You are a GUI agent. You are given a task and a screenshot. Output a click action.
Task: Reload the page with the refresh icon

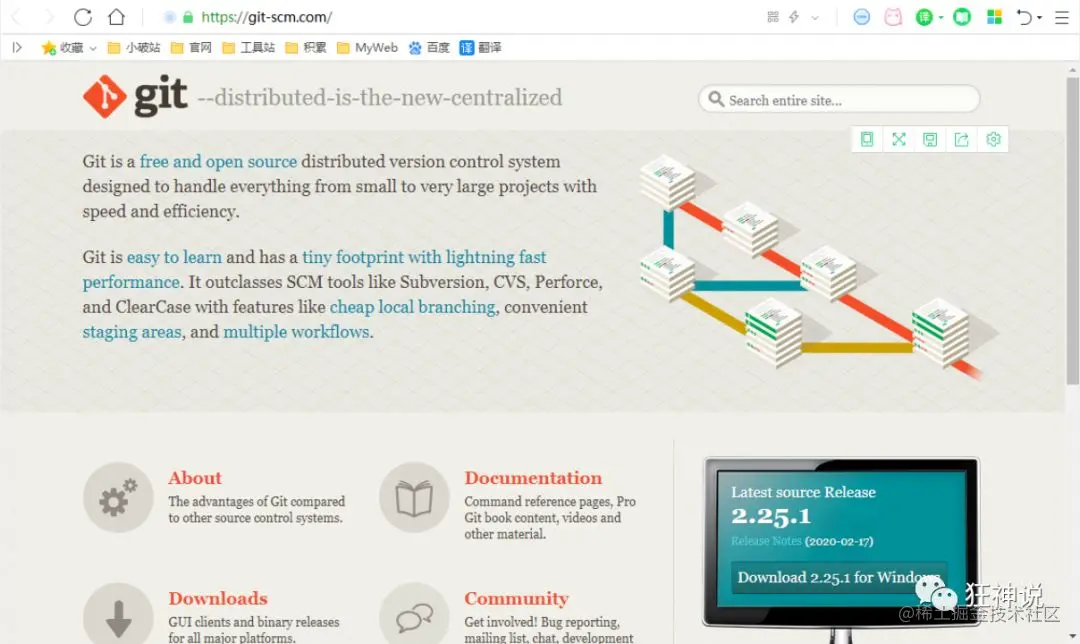[x=83, y=17]
